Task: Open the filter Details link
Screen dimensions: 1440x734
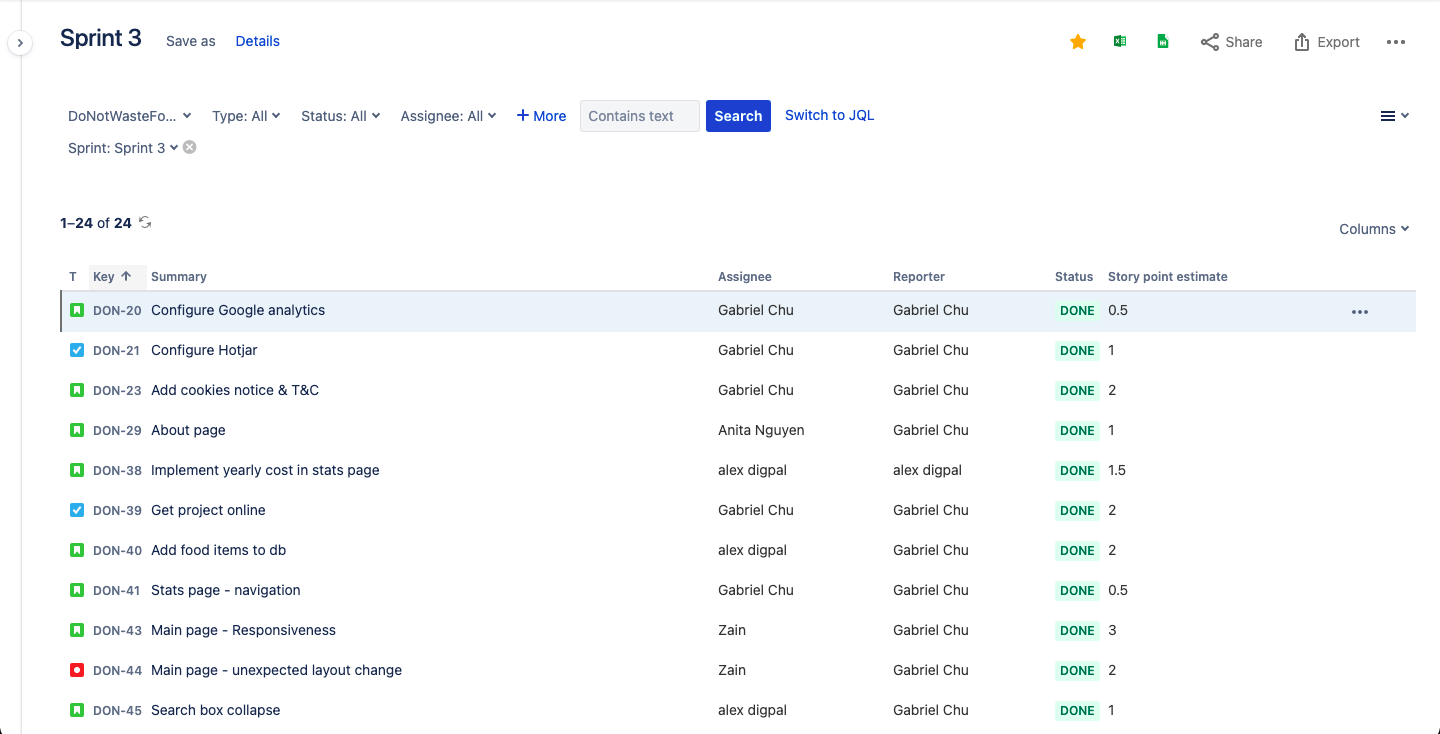Action: coord(258,41)
